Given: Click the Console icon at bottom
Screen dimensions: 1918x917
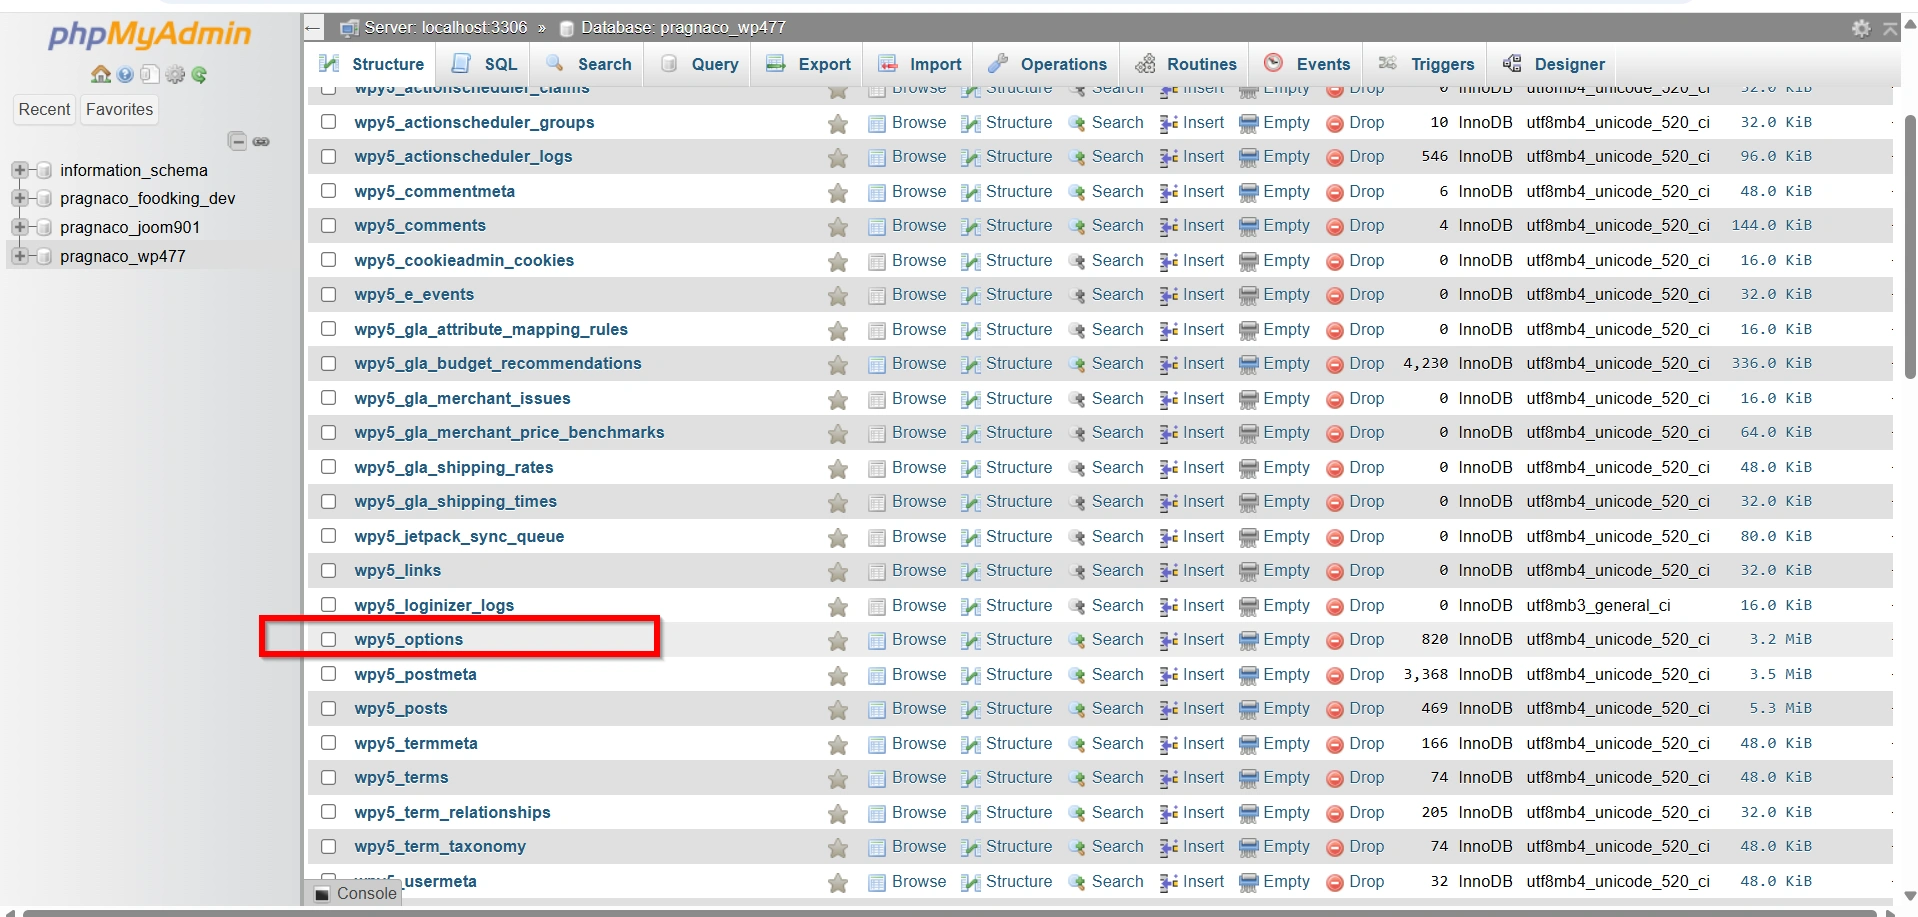Looking at the screenshot, I should pos(322,894).
